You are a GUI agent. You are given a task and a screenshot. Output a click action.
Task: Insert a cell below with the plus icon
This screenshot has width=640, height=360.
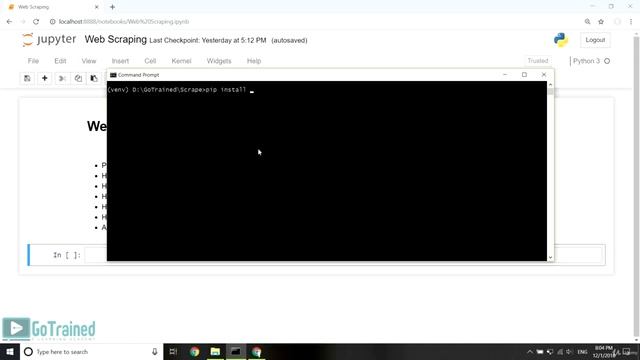[x=44, y=78]
